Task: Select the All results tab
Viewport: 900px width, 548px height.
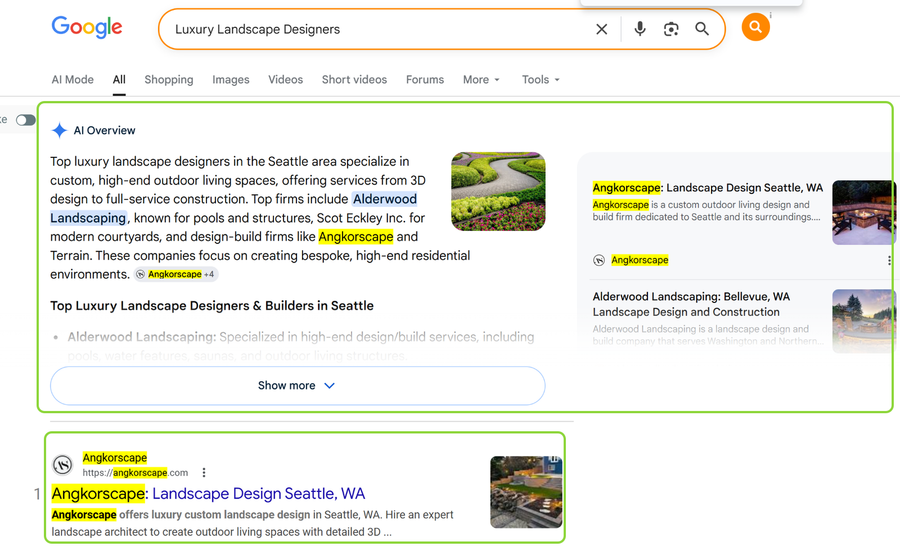Action: (119, 80)
